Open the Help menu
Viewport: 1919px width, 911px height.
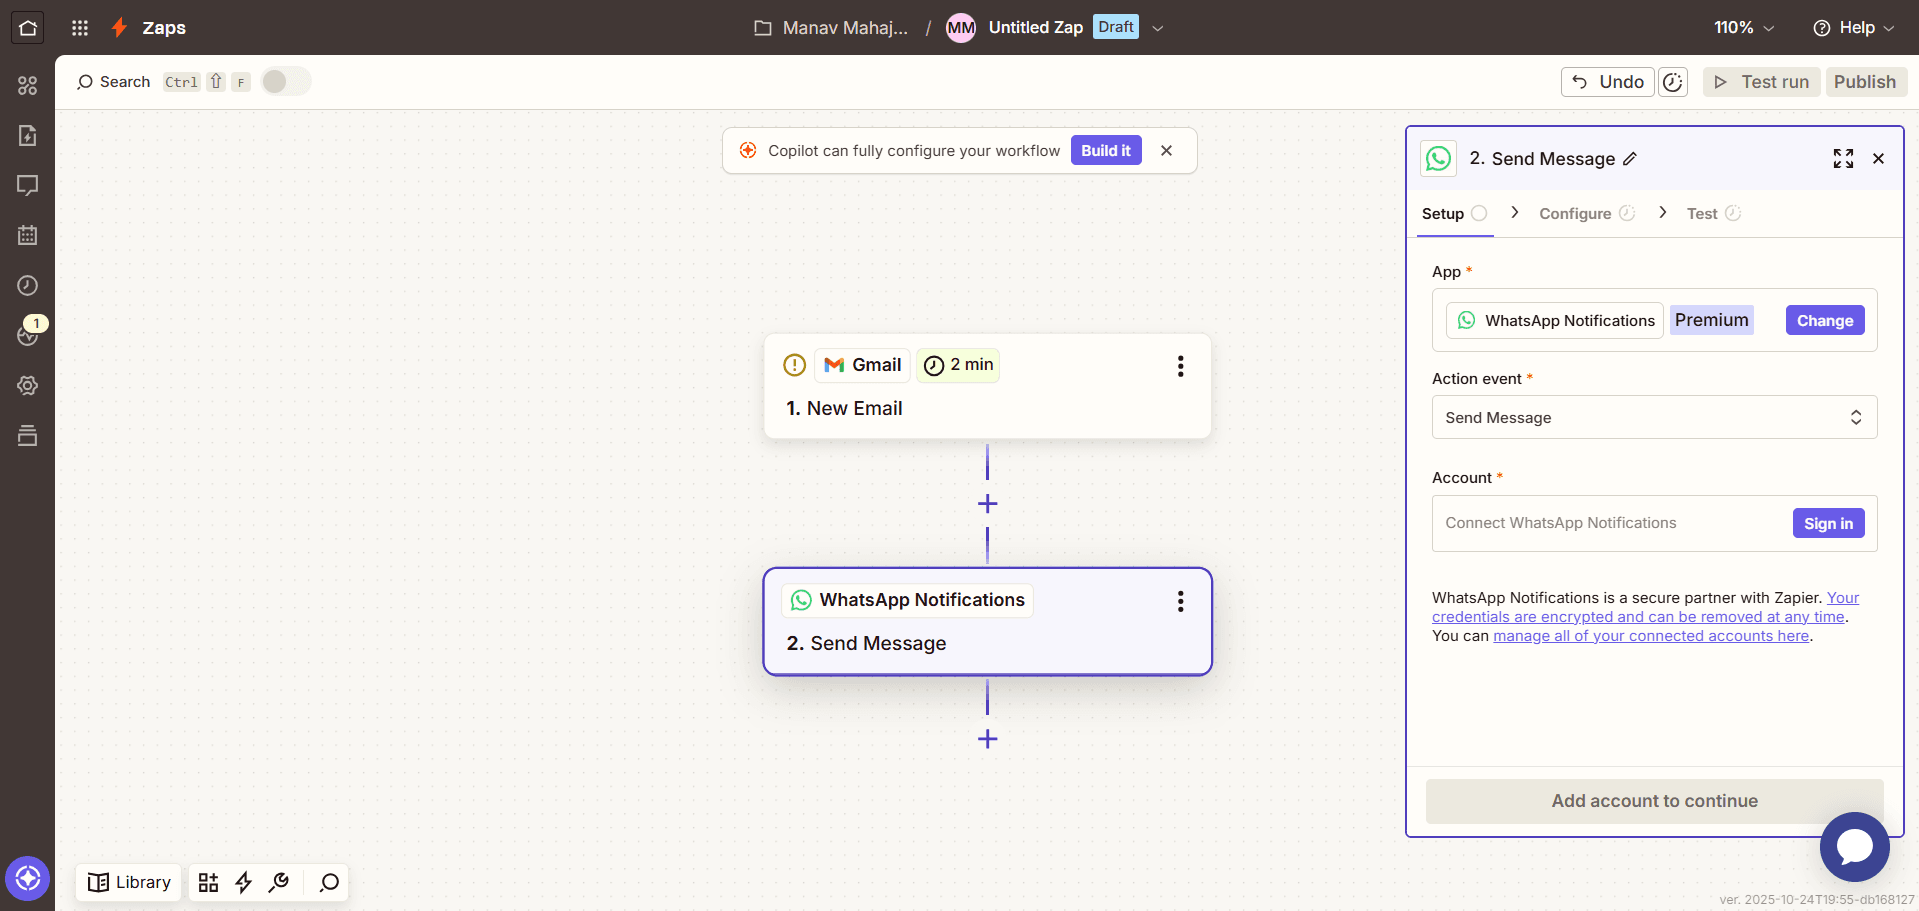1853,28
